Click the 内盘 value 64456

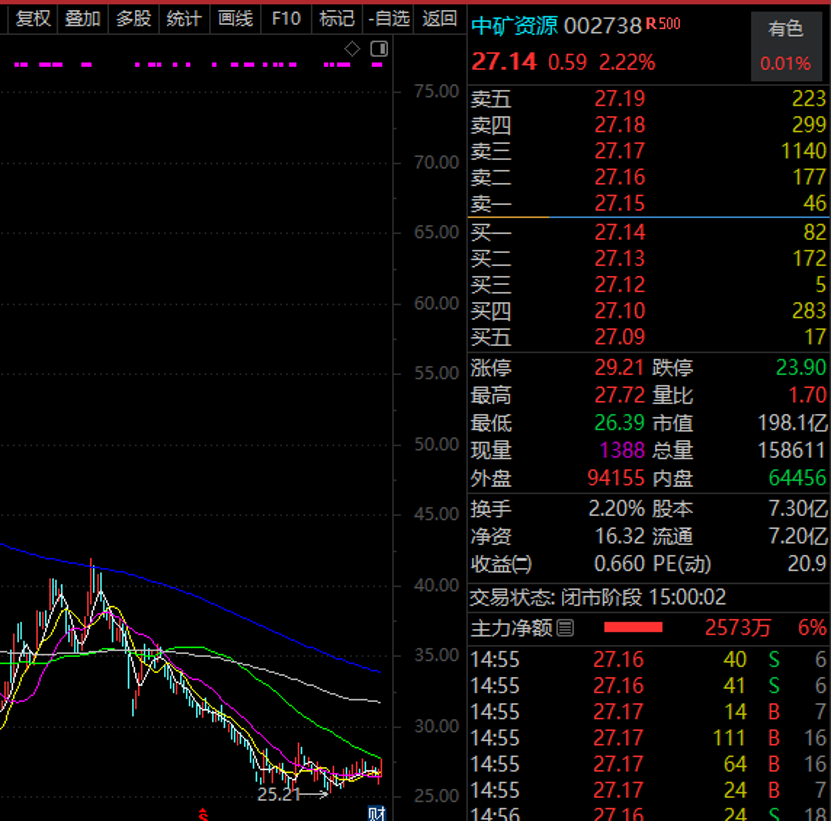point(798,478)
